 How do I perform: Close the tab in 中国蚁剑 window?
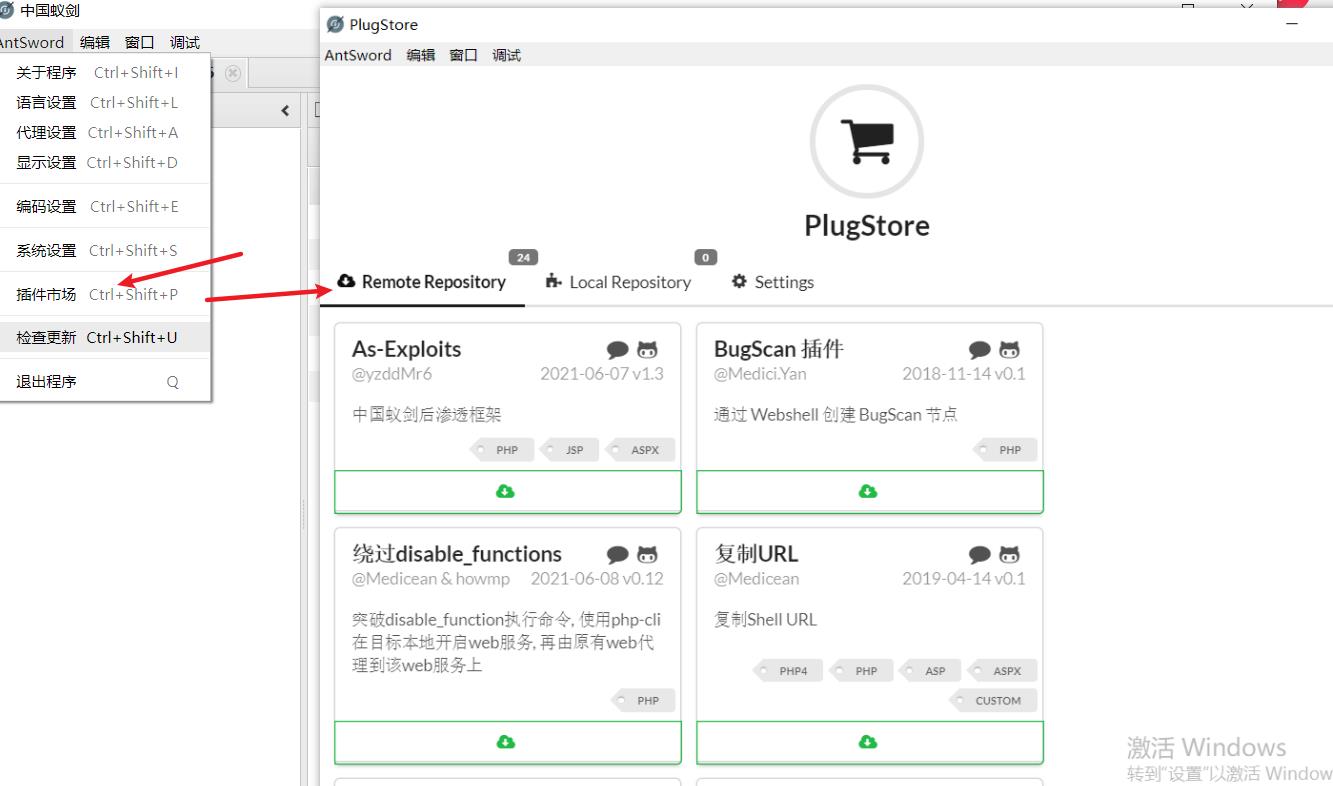[233, 73]
